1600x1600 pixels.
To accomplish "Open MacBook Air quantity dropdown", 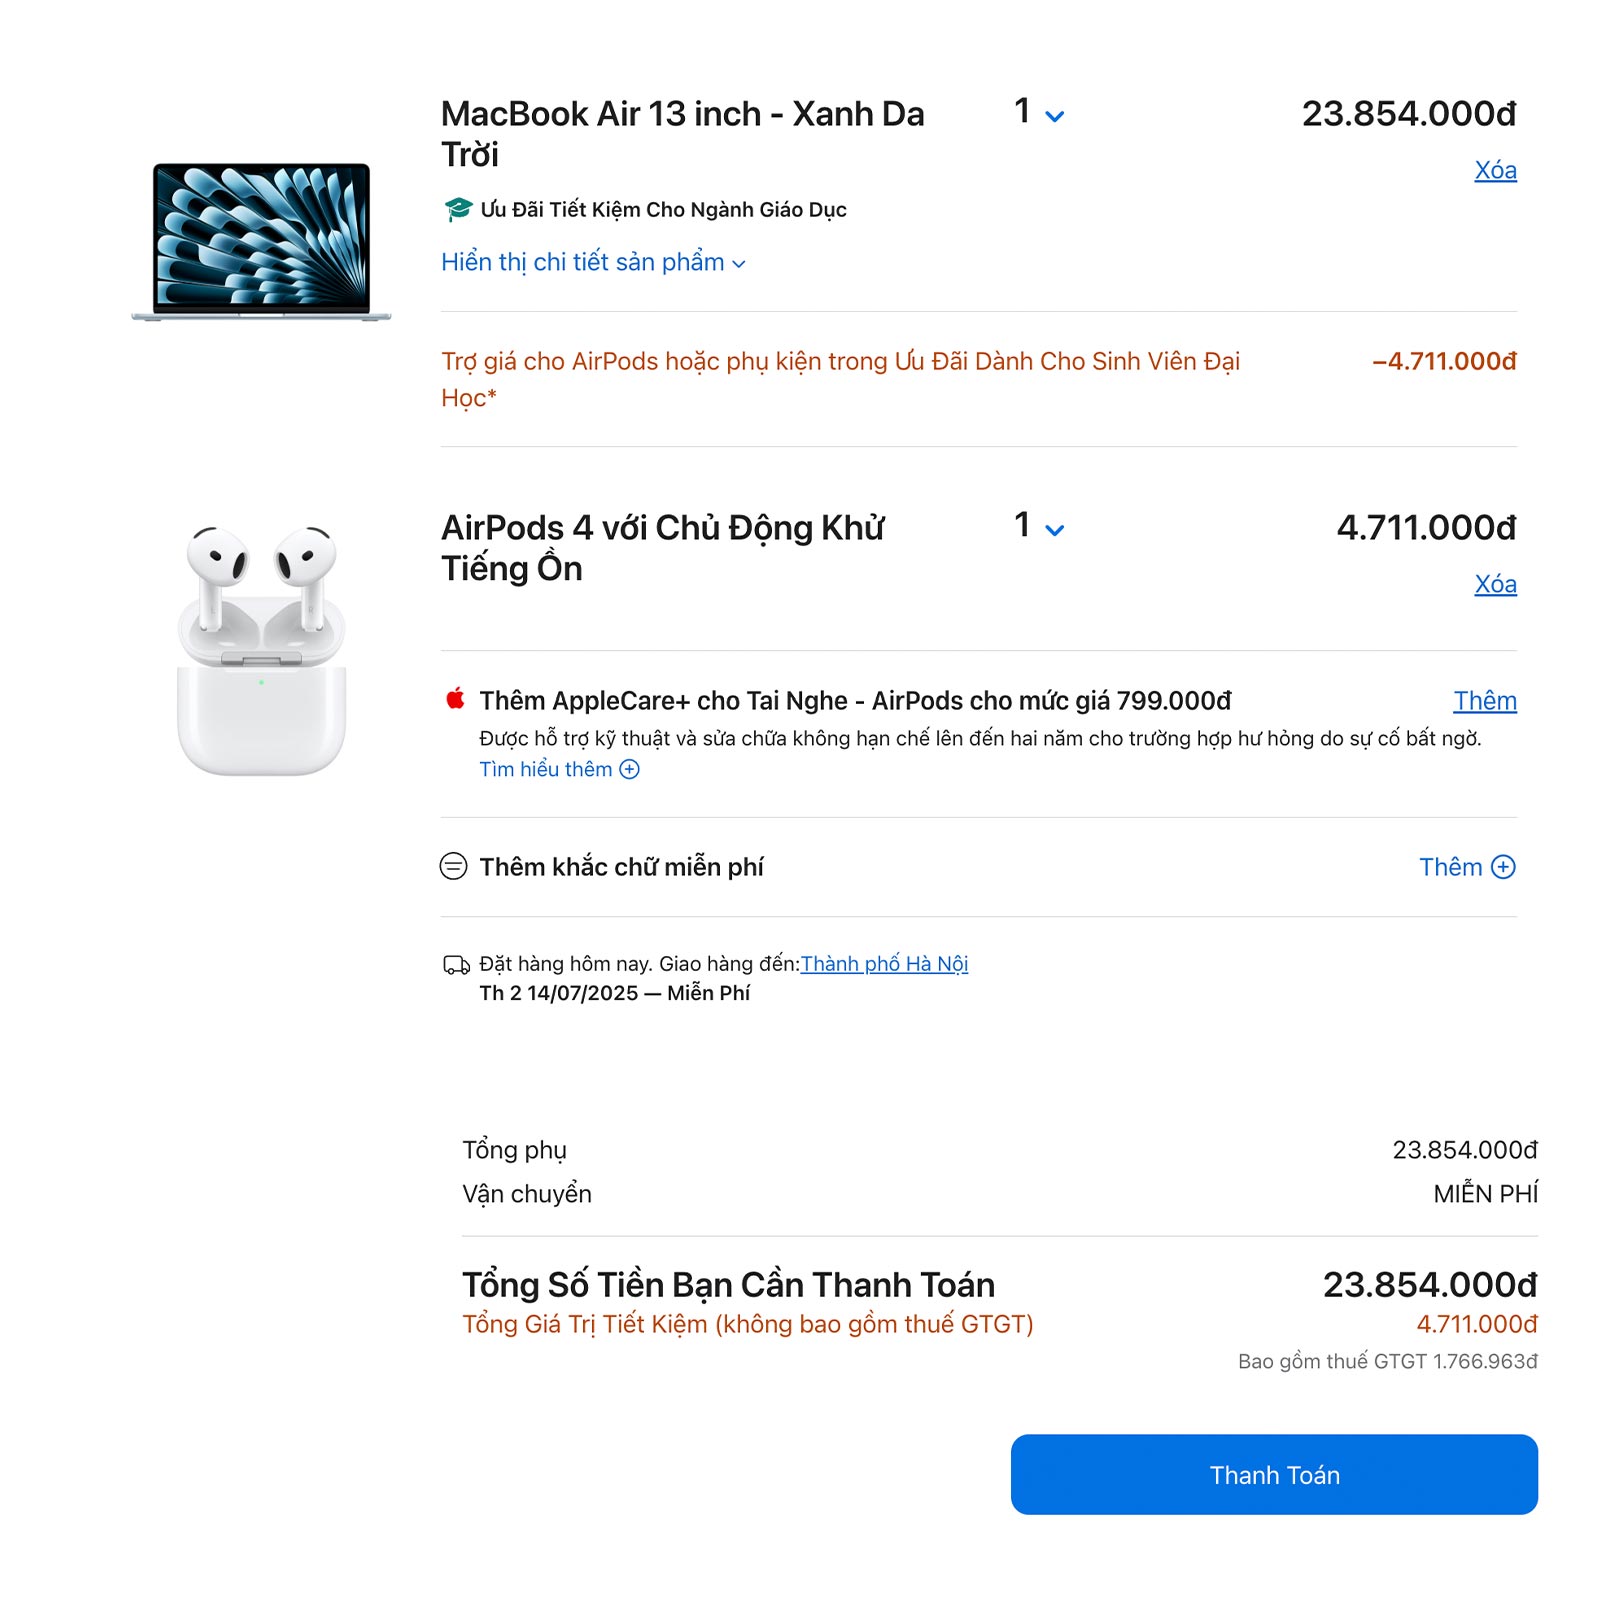I will (x=1039, y=113).
